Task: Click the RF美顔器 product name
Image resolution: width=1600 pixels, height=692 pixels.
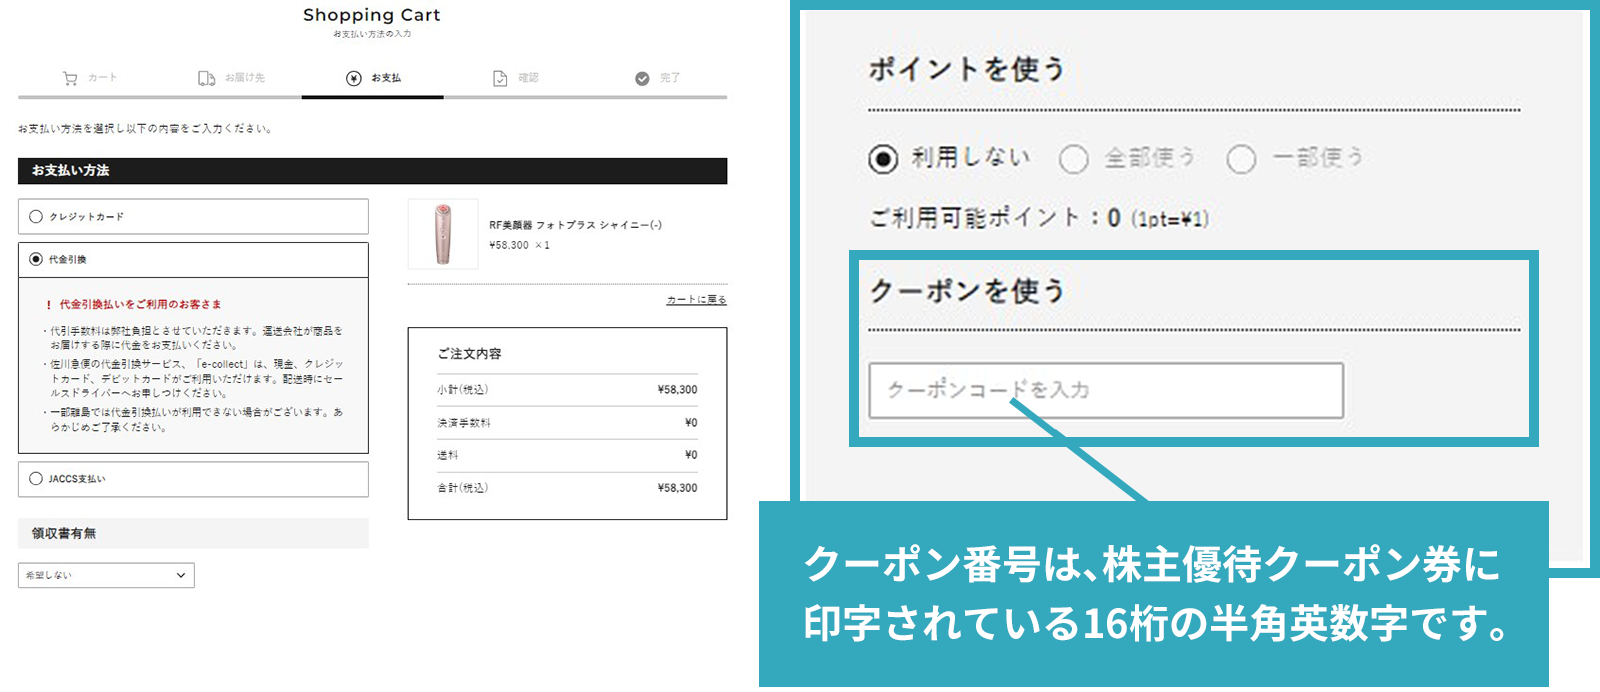Action: tap(575, 225)
